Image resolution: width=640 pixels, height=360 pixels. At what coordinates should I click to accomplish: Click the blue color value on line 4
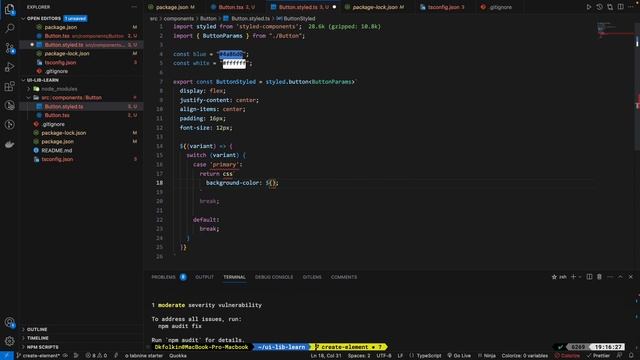(x=231, y=54)
